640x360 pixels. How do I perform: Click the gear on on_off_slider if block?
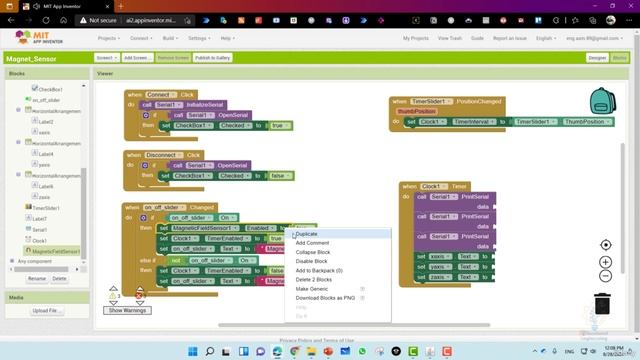pos(143,218)
